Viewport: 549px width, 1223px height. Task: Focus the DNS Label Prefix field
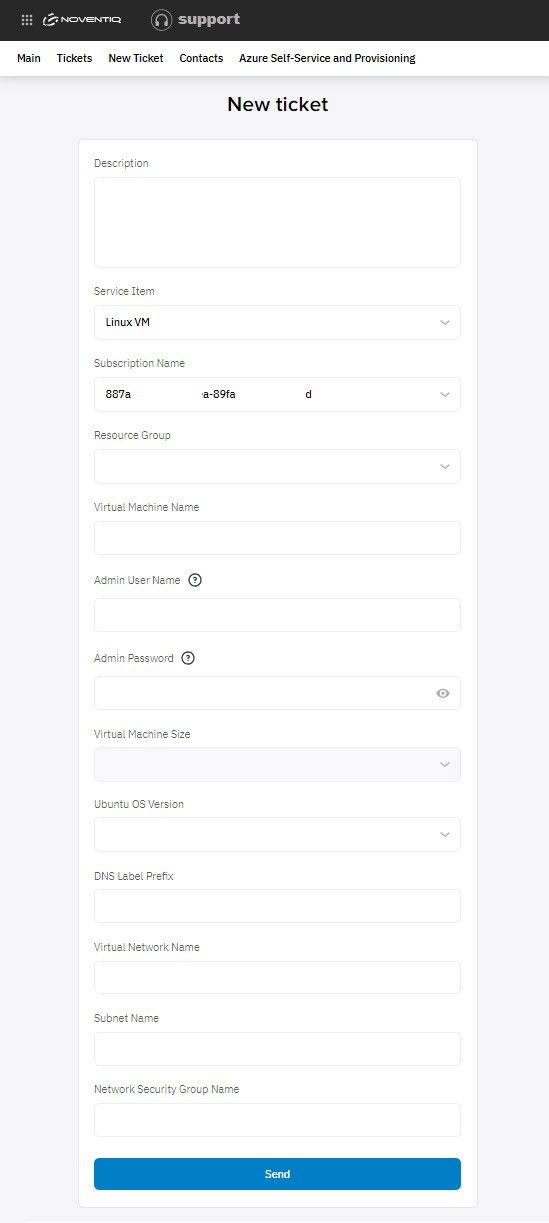(277, 906)
